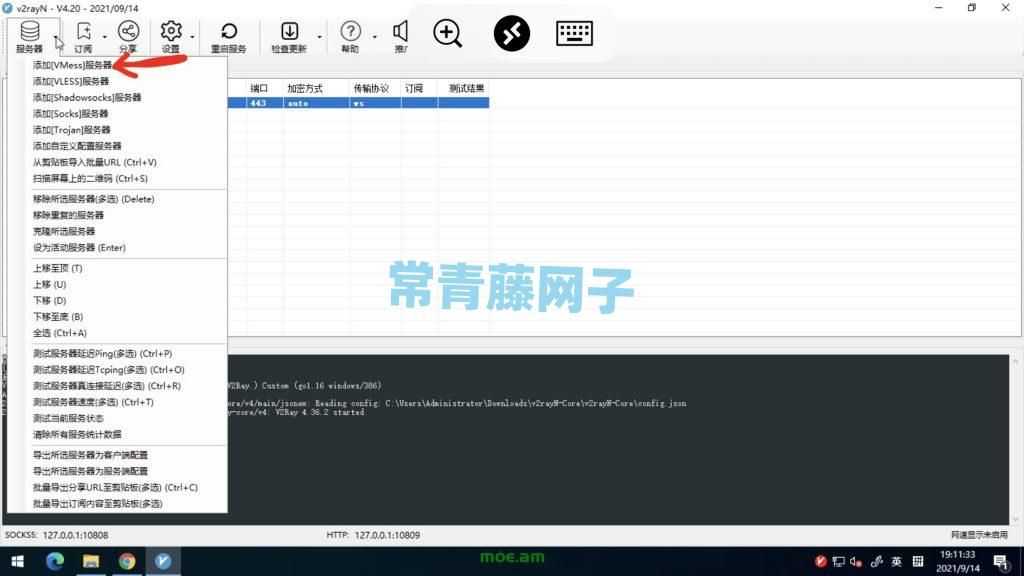This screenshot has width=1024, height=576.
Task: Open the 设置 settings gear icon
Action: click(170, 30)
